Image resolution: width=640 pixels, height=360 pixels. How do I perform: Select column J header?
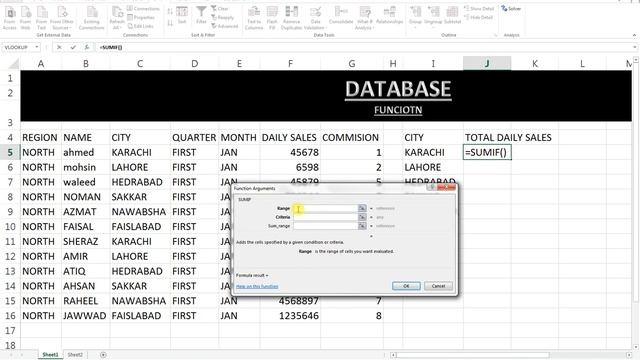[487, 63]
